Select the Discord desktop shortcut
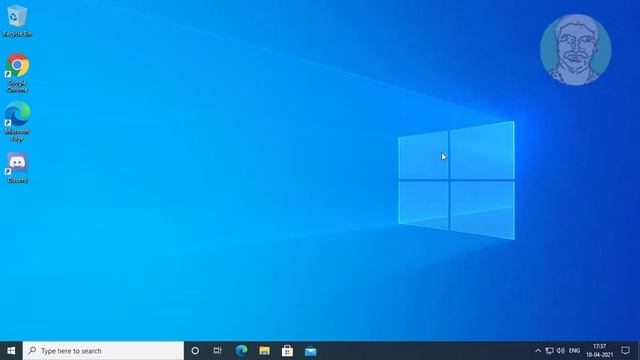640x360 pixels. point(17,168)
